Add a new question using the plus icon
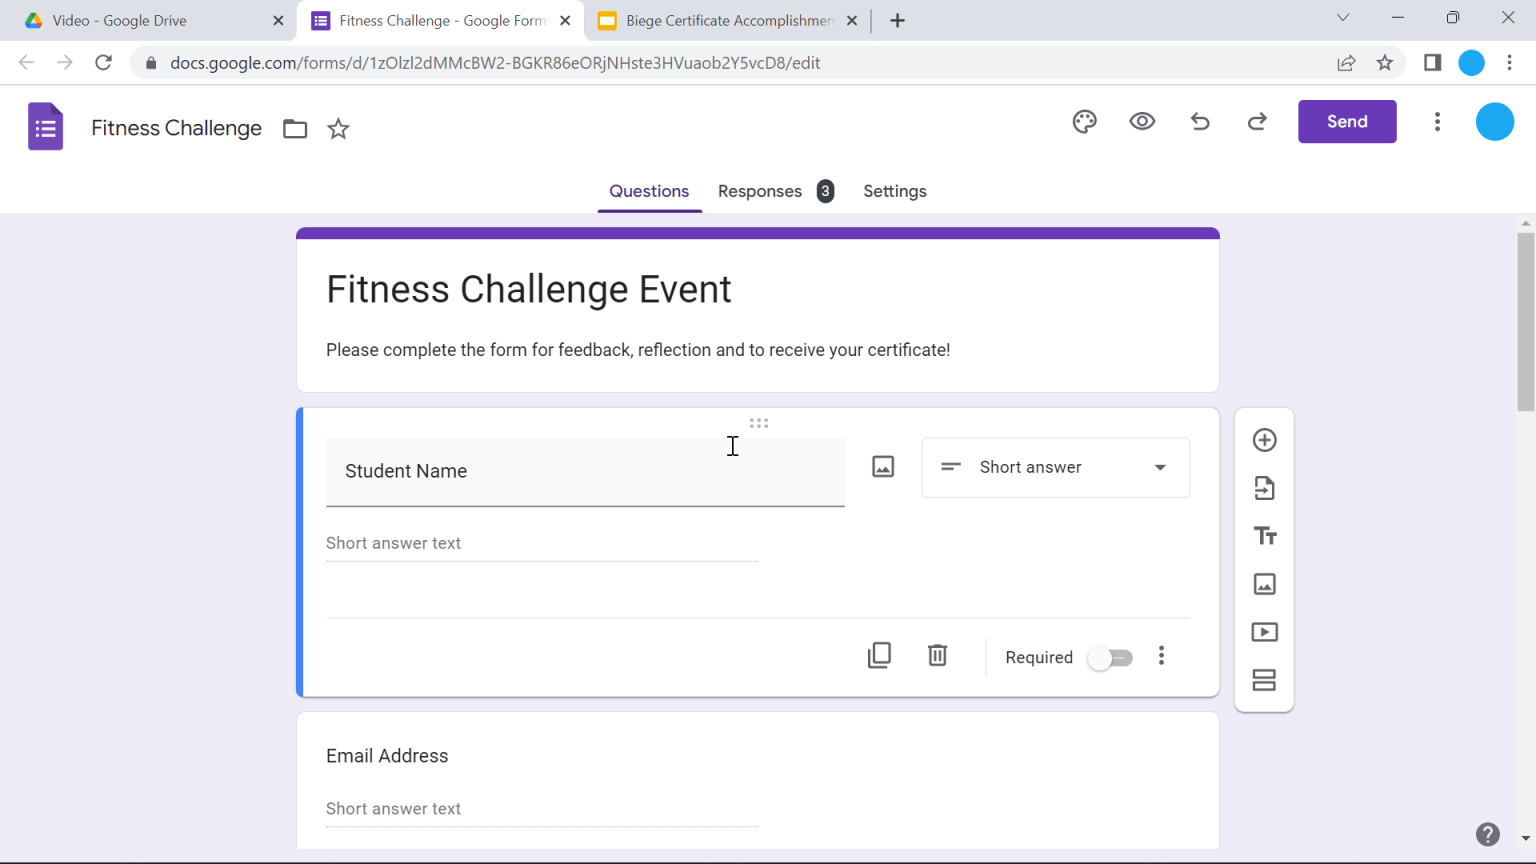1536x864 pixels. coord(1264,439)
